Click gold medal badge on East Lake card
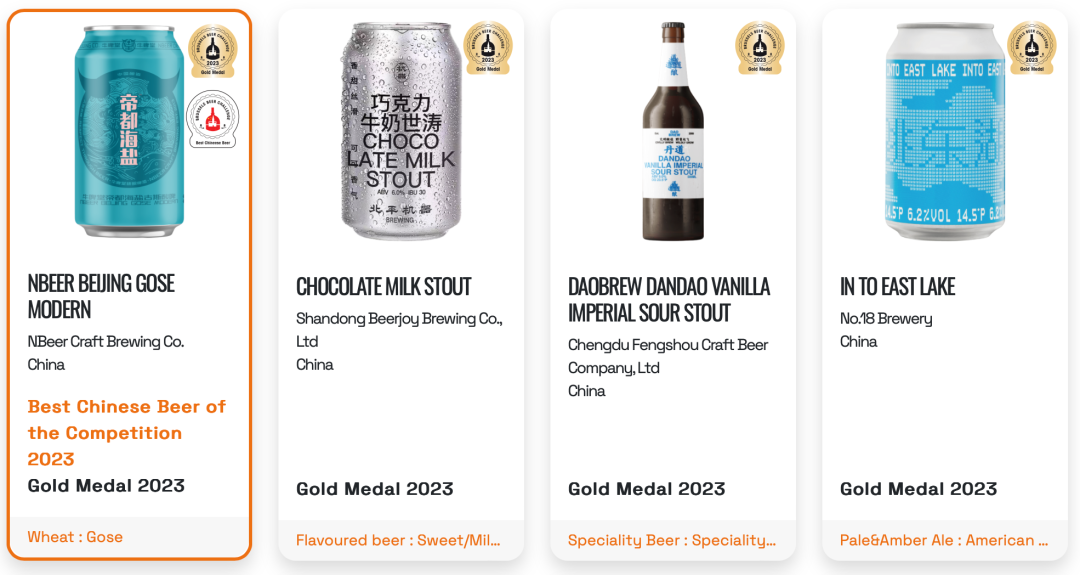Screen dimensions: 1080x575 coord(1031,48)
